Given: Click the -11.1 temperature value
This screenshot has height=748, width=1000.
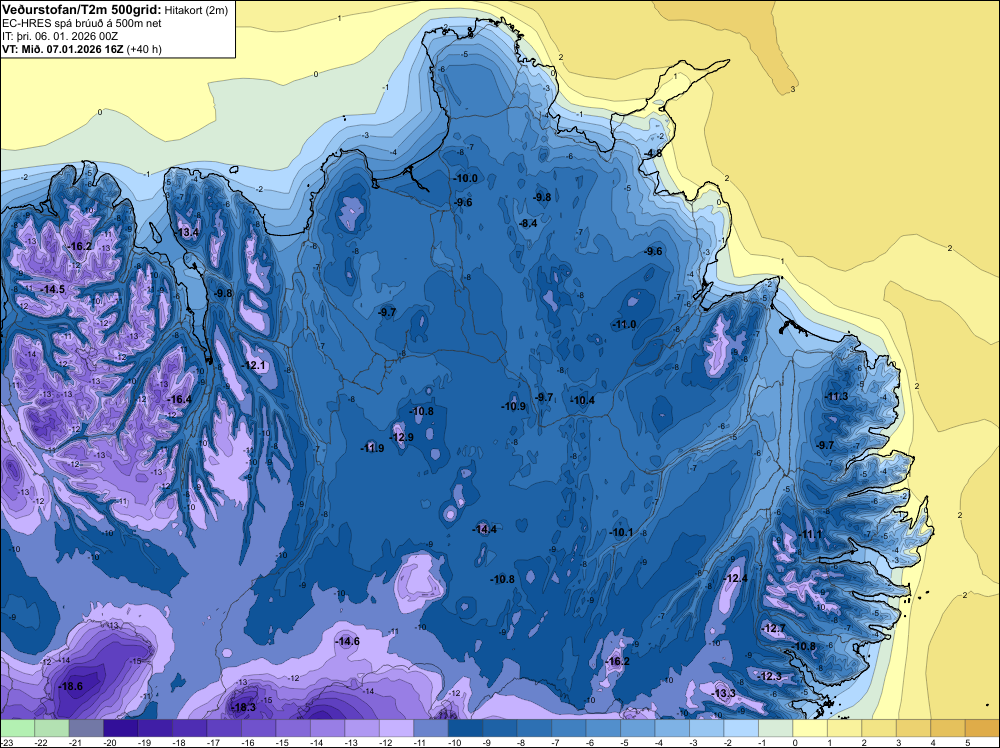Looking at the screenshot, I should point(810,534).
